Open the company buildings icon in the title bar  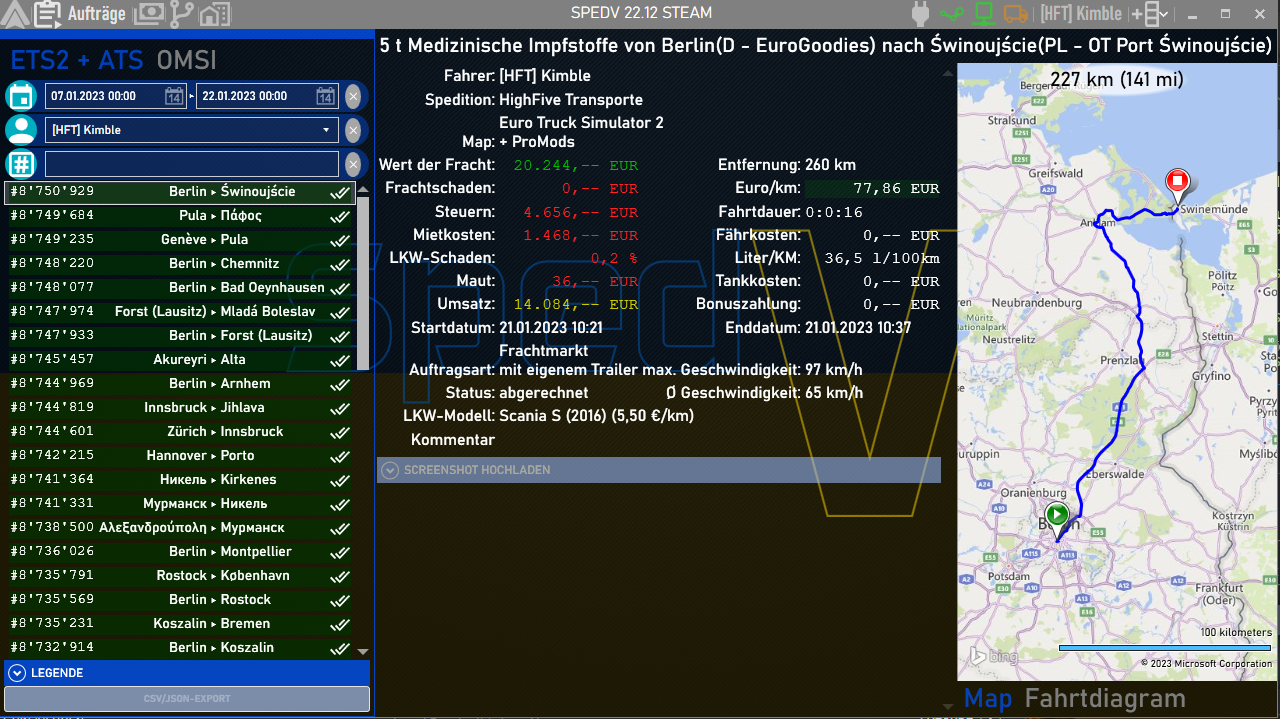tap(213, 14)
